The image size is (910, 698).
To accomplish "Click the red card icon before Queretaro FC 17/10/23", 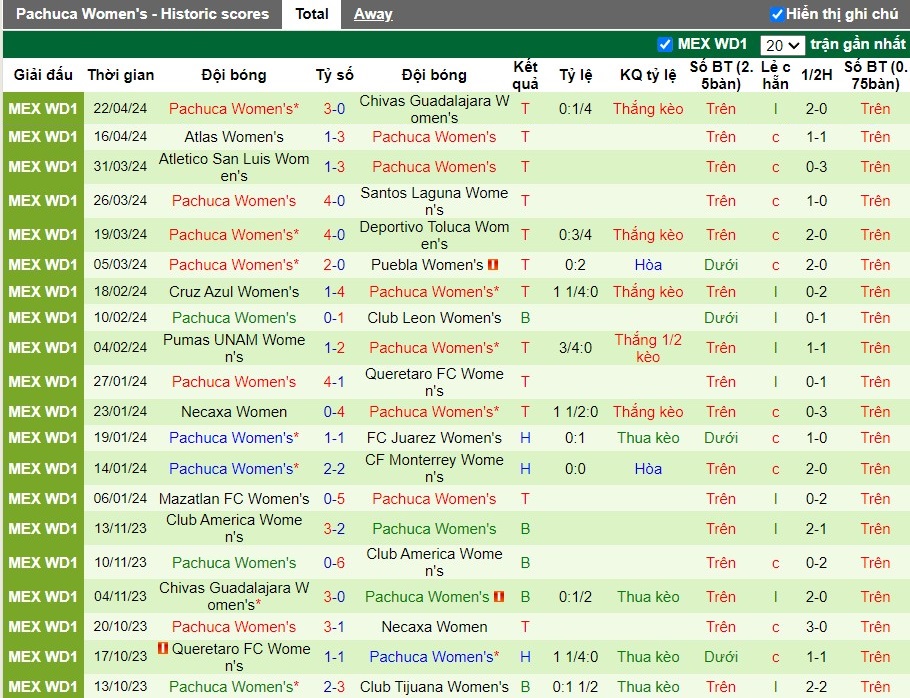I will click(x=163, y=648).
